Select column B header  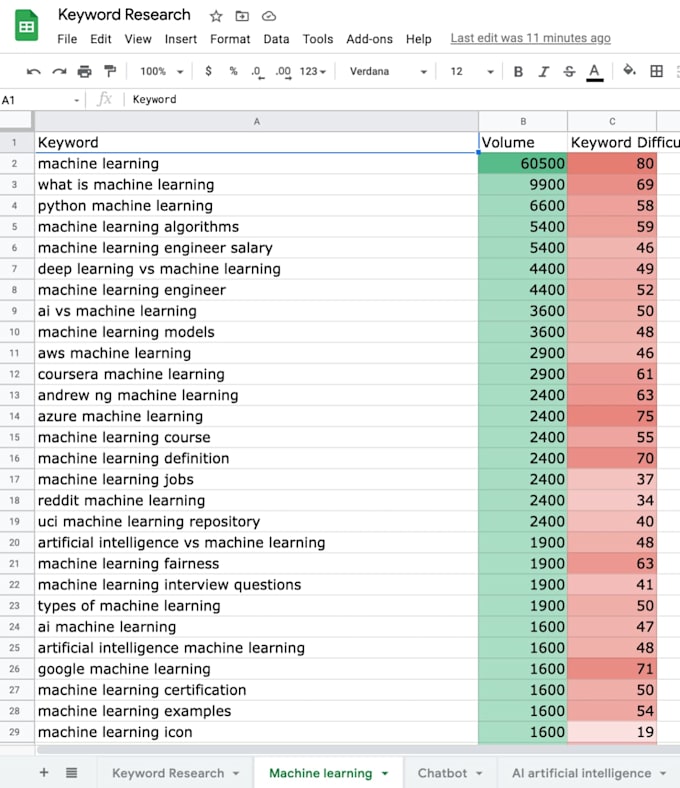click(x=523, y=122)
